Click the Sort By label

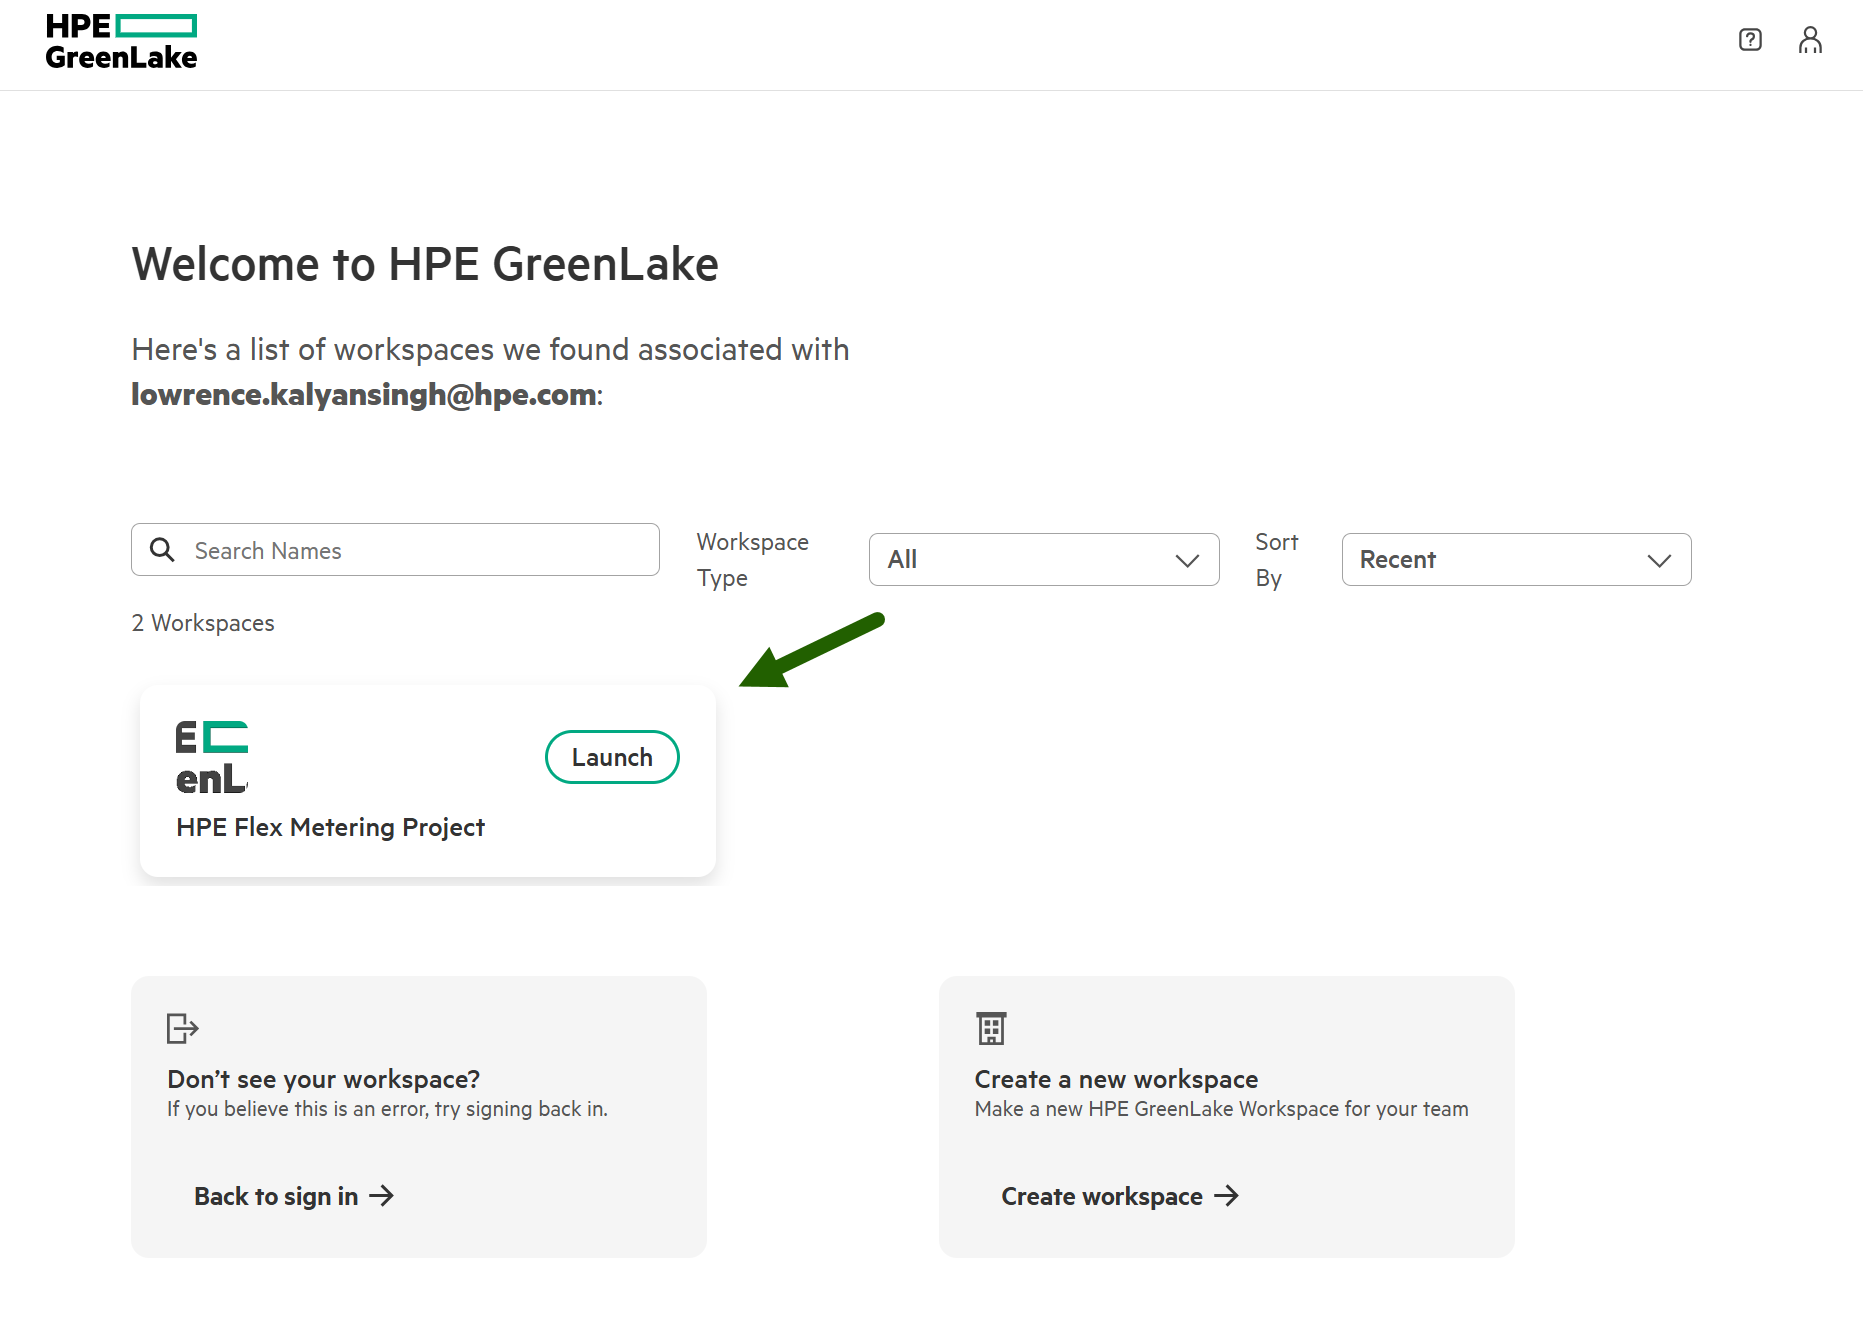1277,560
